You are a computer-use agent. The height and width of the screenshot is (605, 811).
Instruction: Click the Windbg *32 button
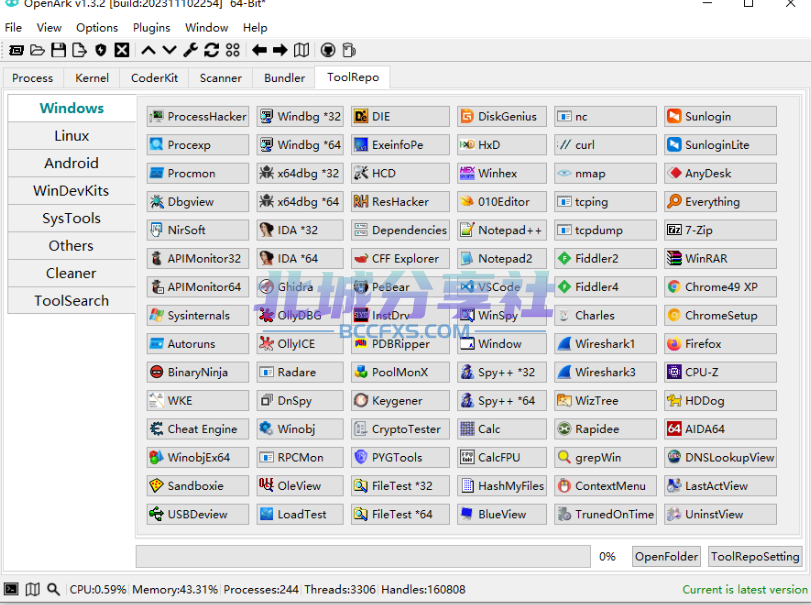click(x=300, y=116)
